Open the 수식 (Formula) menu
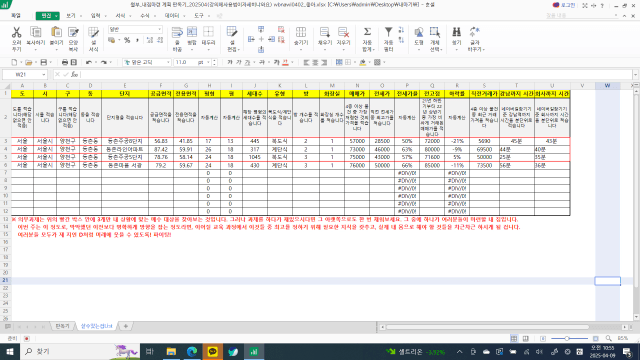640x360 pixels. 144,16
